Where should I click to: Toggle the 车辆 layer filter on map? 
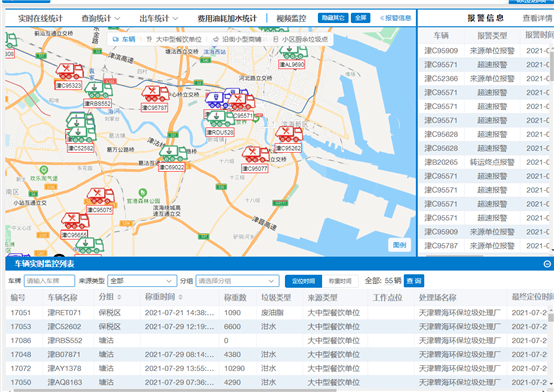click(124, 39)
